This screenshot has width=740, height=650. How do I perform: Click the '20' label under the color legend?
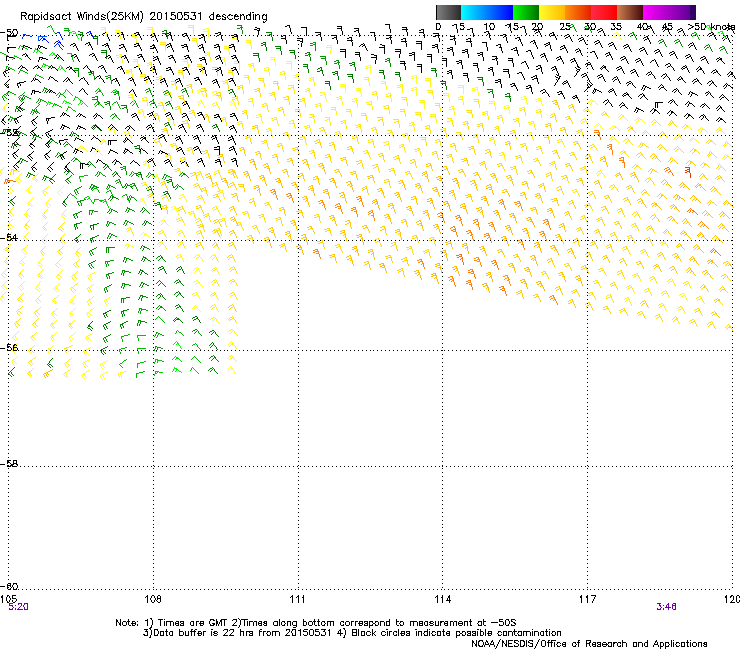pos(537,27)
